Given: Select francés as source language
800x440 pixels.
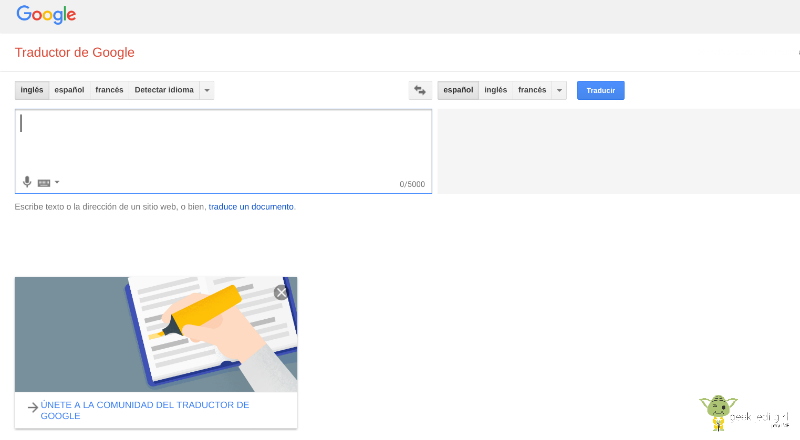Looking at the screenshot, I should tap(109, 90).
